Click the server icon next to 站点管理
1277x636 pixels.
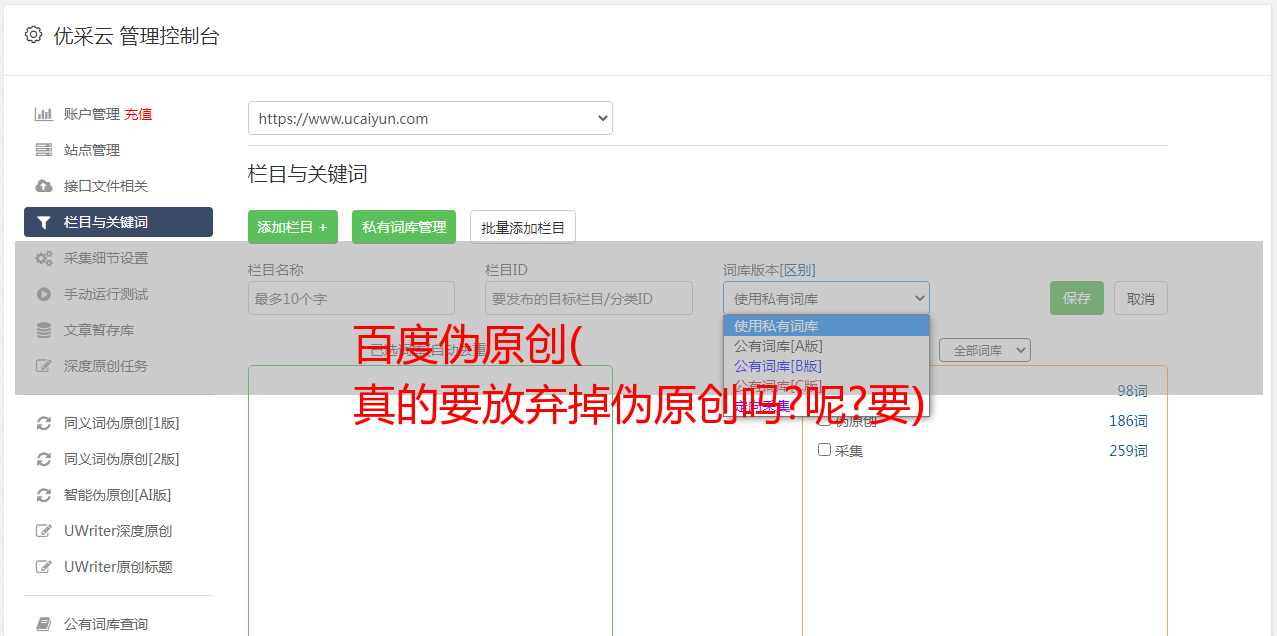43,150
